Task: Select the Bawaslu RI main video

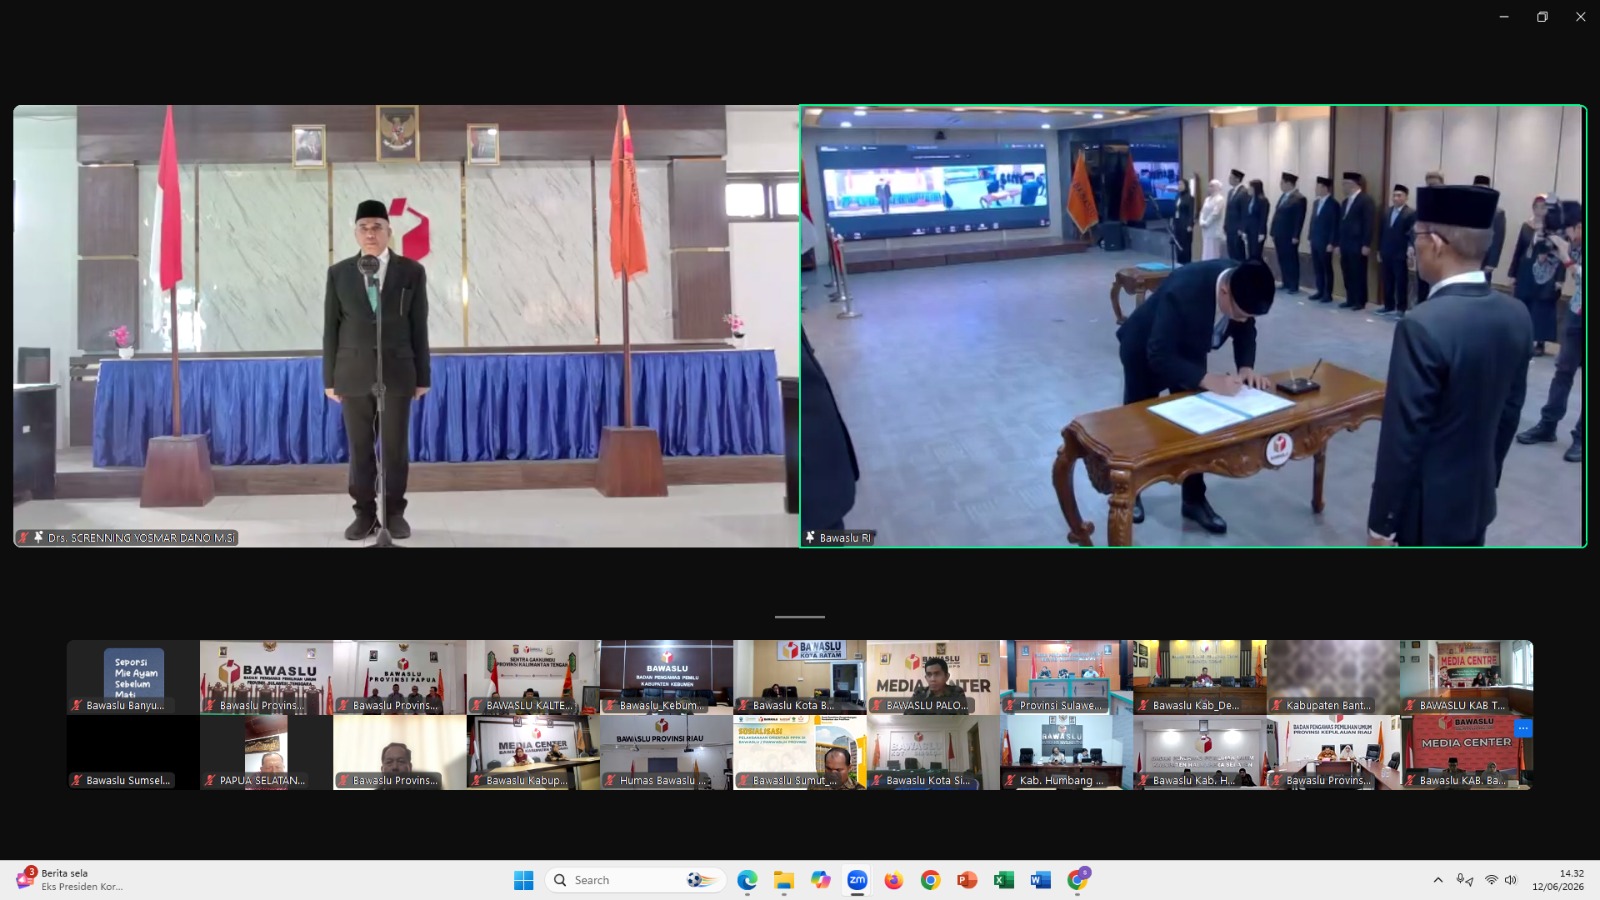Action: [1193, 326]
